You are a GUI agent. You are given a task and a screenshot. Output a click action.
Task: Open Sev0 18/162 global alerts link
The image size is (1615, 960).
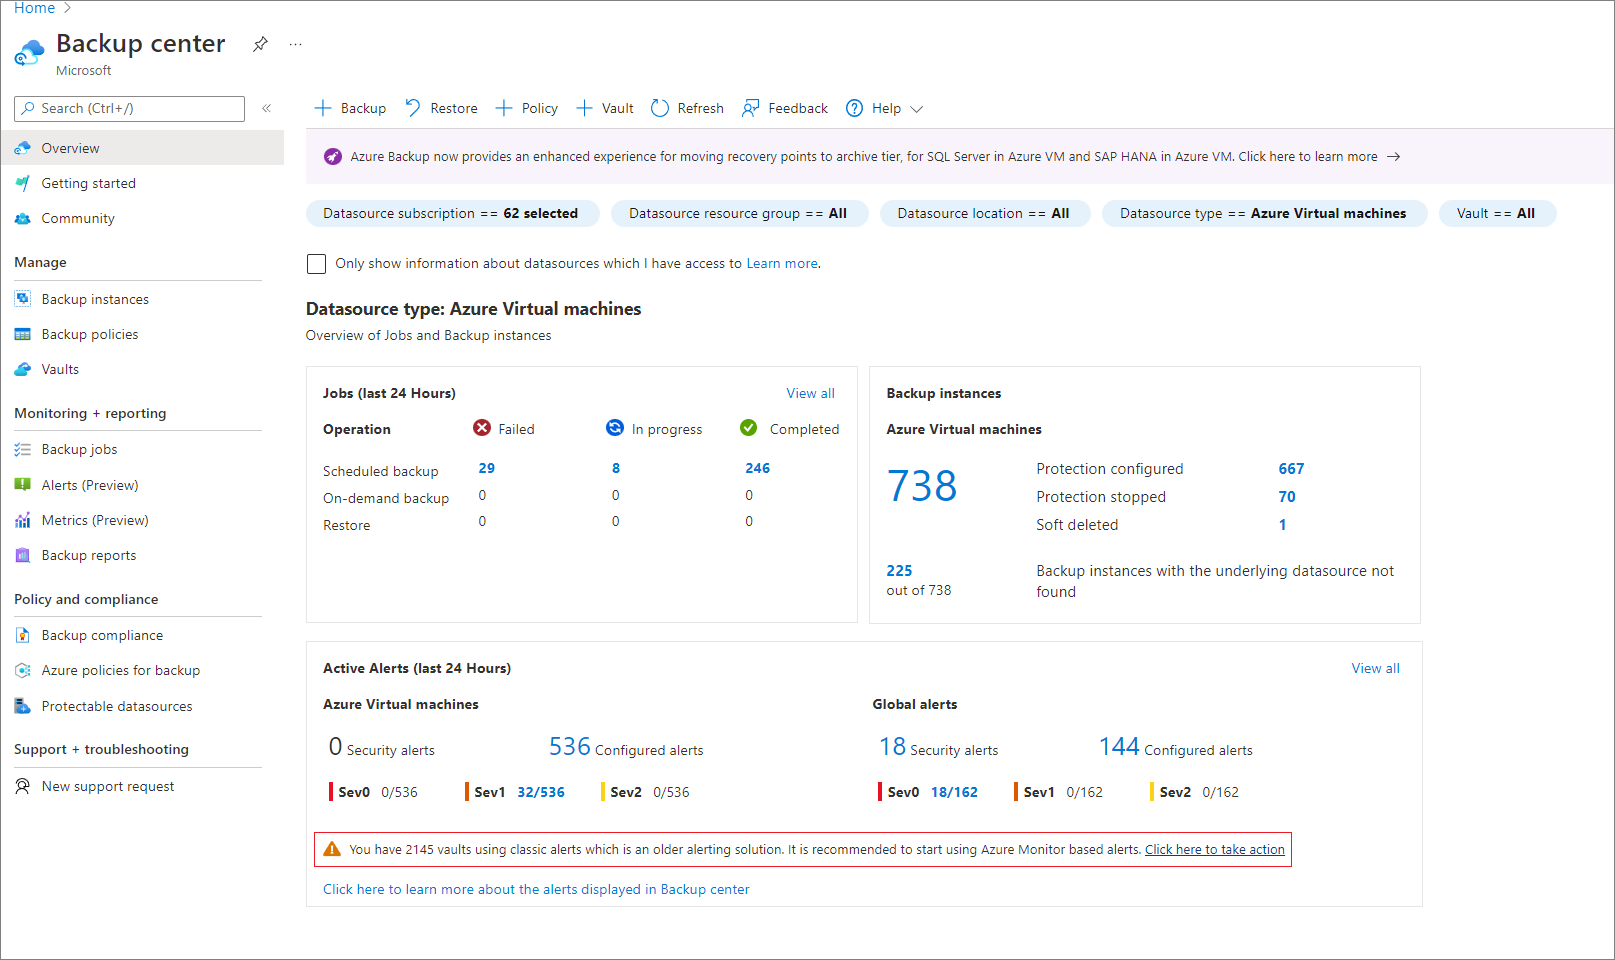[954, 792]
